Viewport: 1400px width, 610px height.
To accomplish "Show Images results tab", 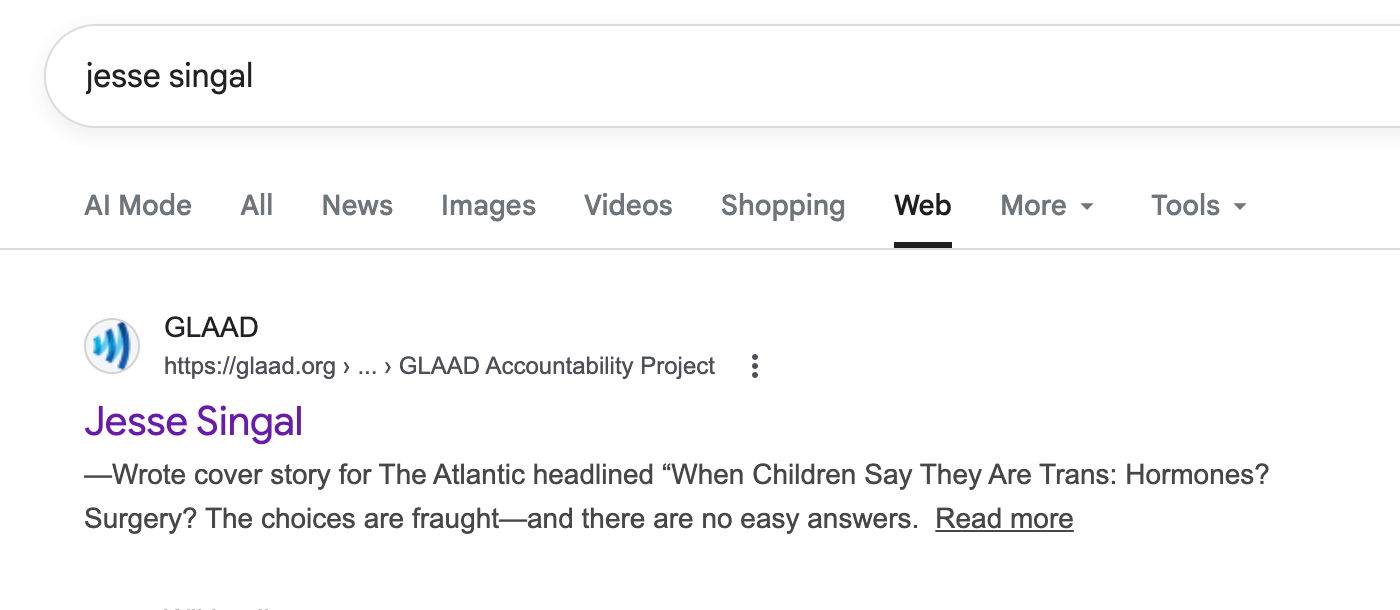I will 488,206.
